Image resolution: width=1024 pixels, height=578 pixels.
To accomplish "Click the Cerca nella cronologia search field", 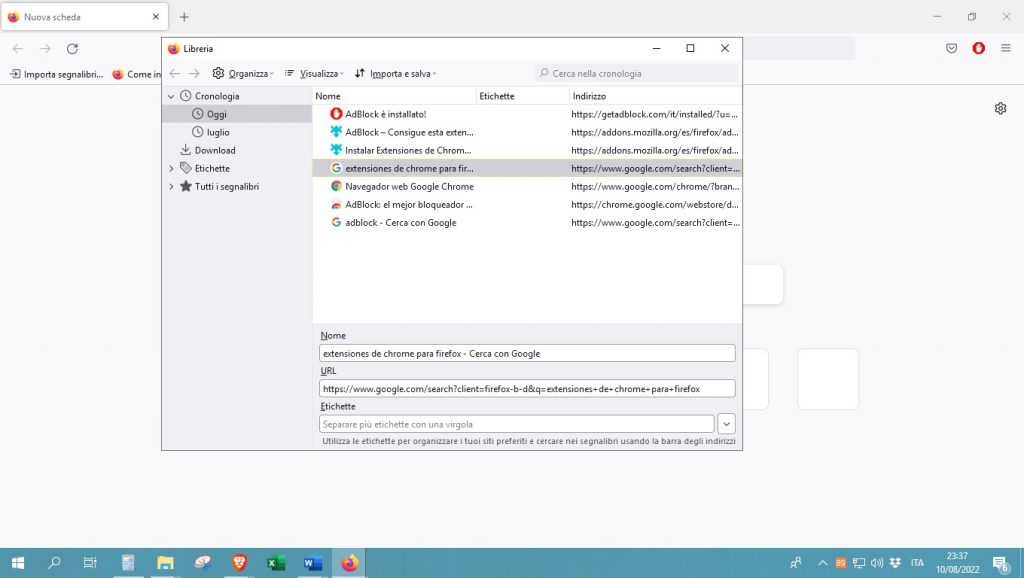I will coord(638,73).
